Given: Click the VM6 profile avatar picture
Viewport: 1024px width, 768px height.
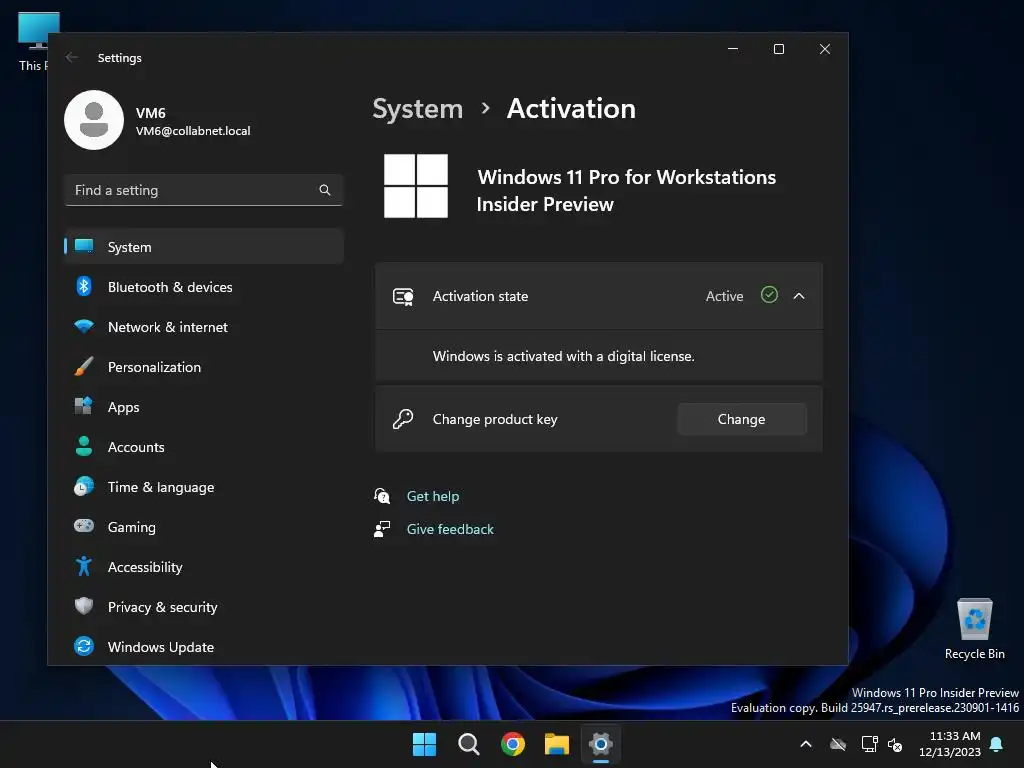Looking at the screenshot, I should pyautogui.click(x=94, y=120).
